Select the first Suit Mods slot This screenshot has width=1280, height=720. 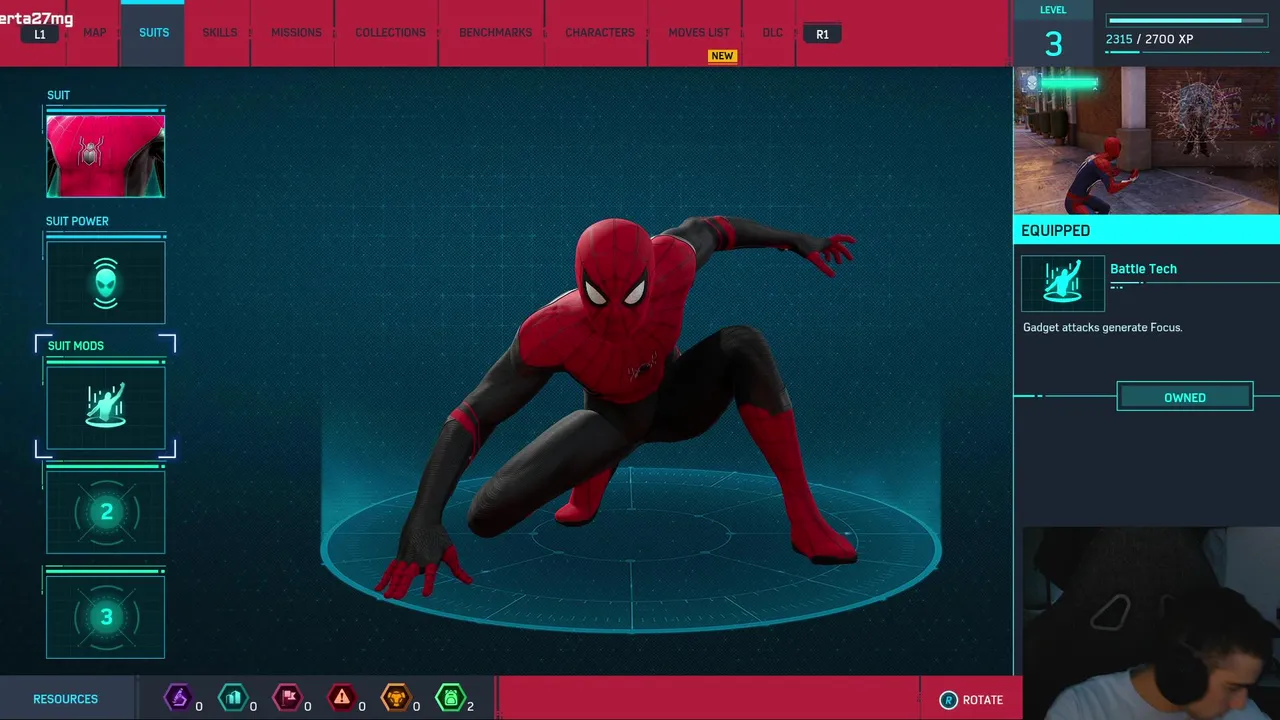pyautogui.click(x=105, y=407)
